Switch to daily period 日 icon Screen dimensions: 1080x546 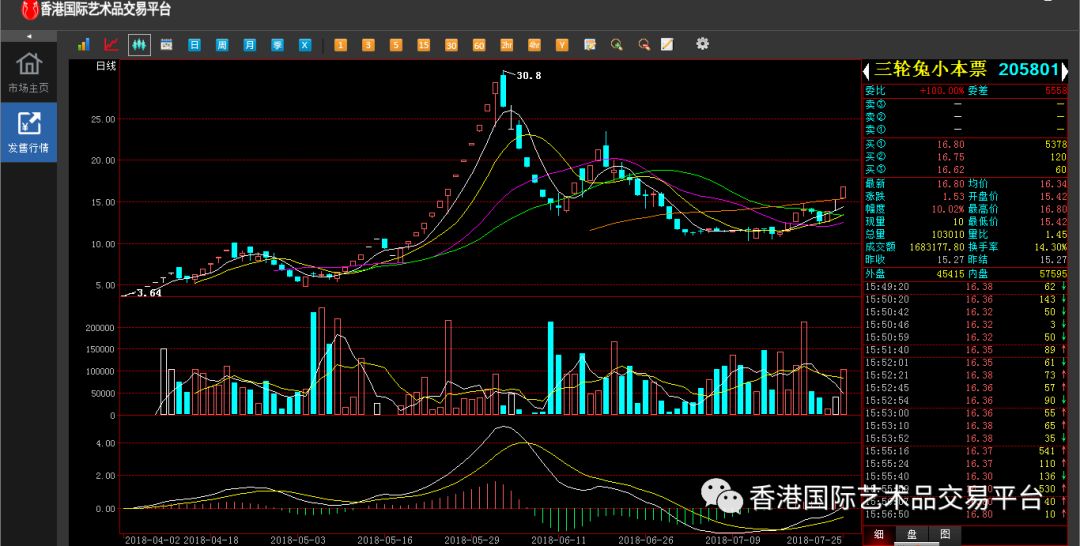(x=195, y=45)
